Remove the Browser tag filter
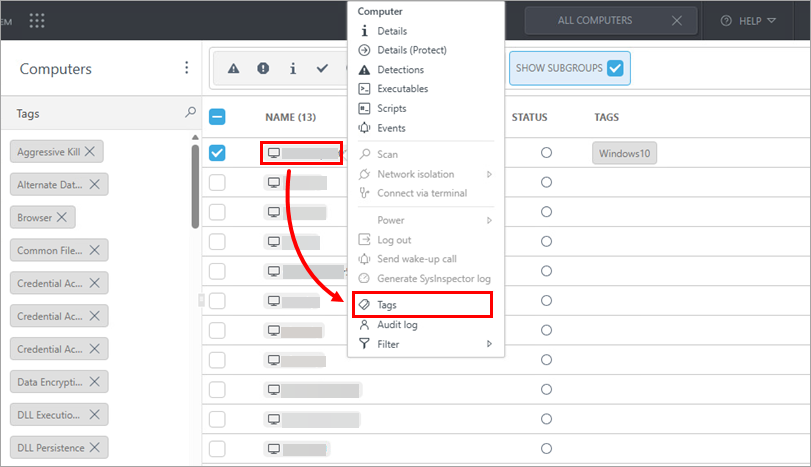The height and width of the screenshot is (467, 811). tap(62, 217)
